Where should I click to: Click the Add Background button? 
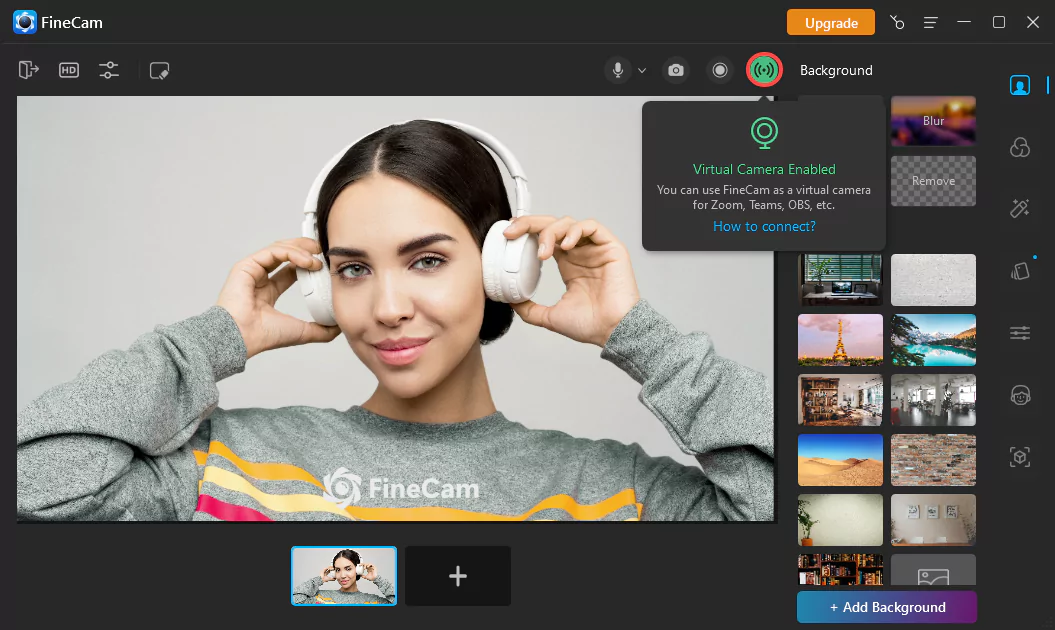coord(887,607)
